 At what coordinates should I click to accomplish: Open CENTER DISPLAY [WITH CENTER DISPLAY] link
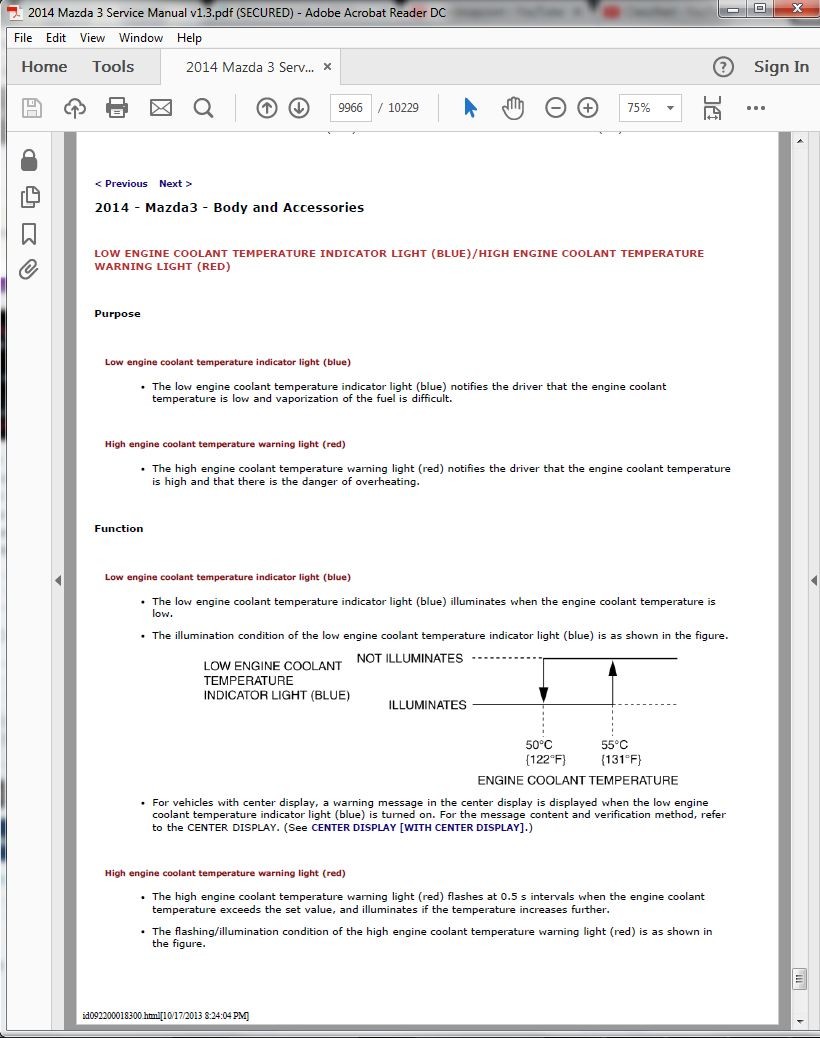pos(418,827)
